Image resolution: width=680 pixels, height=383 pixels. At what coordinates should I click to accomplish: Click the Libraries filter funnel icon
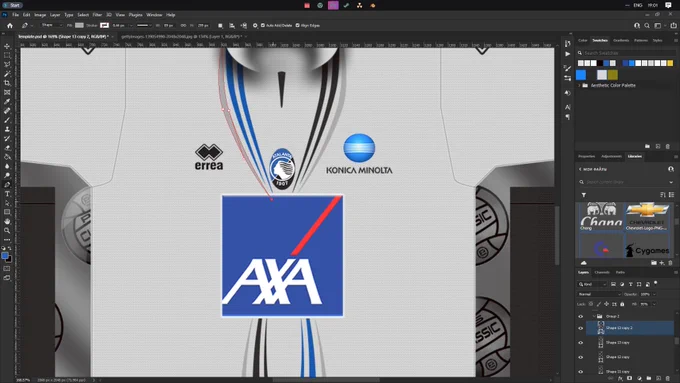tap(584, 195)
